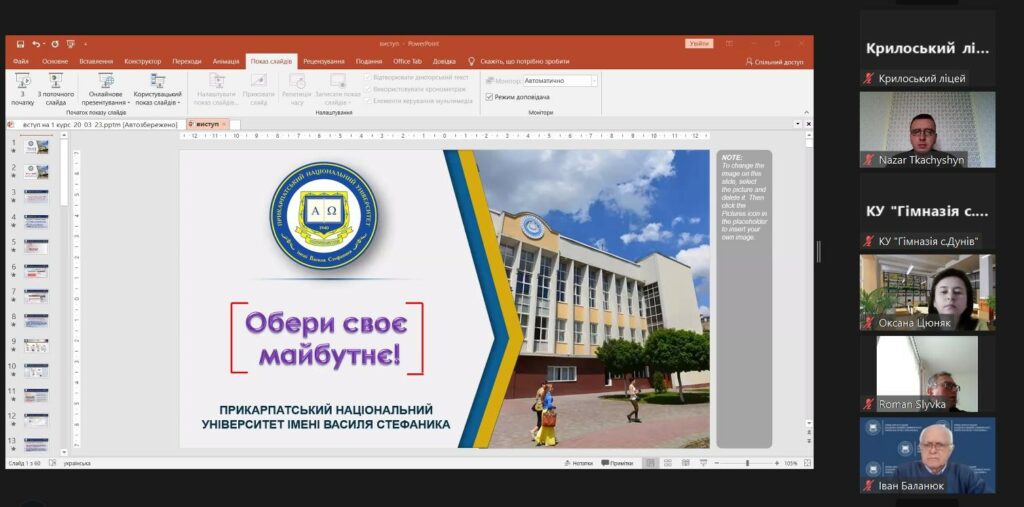Switch to Reading view icon
Image resolution: width=1024 pixels, height=507 pixels.
[686, 463]
